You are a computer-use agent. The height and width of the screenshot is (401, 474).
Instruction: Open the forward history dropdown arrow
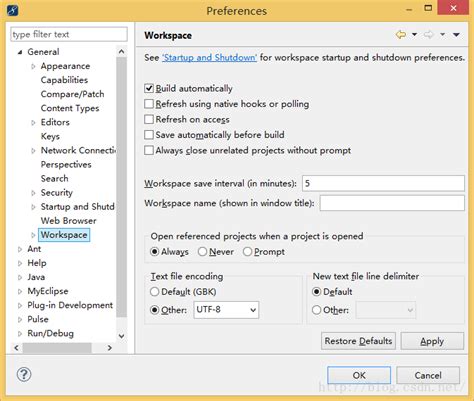(442, 34)
